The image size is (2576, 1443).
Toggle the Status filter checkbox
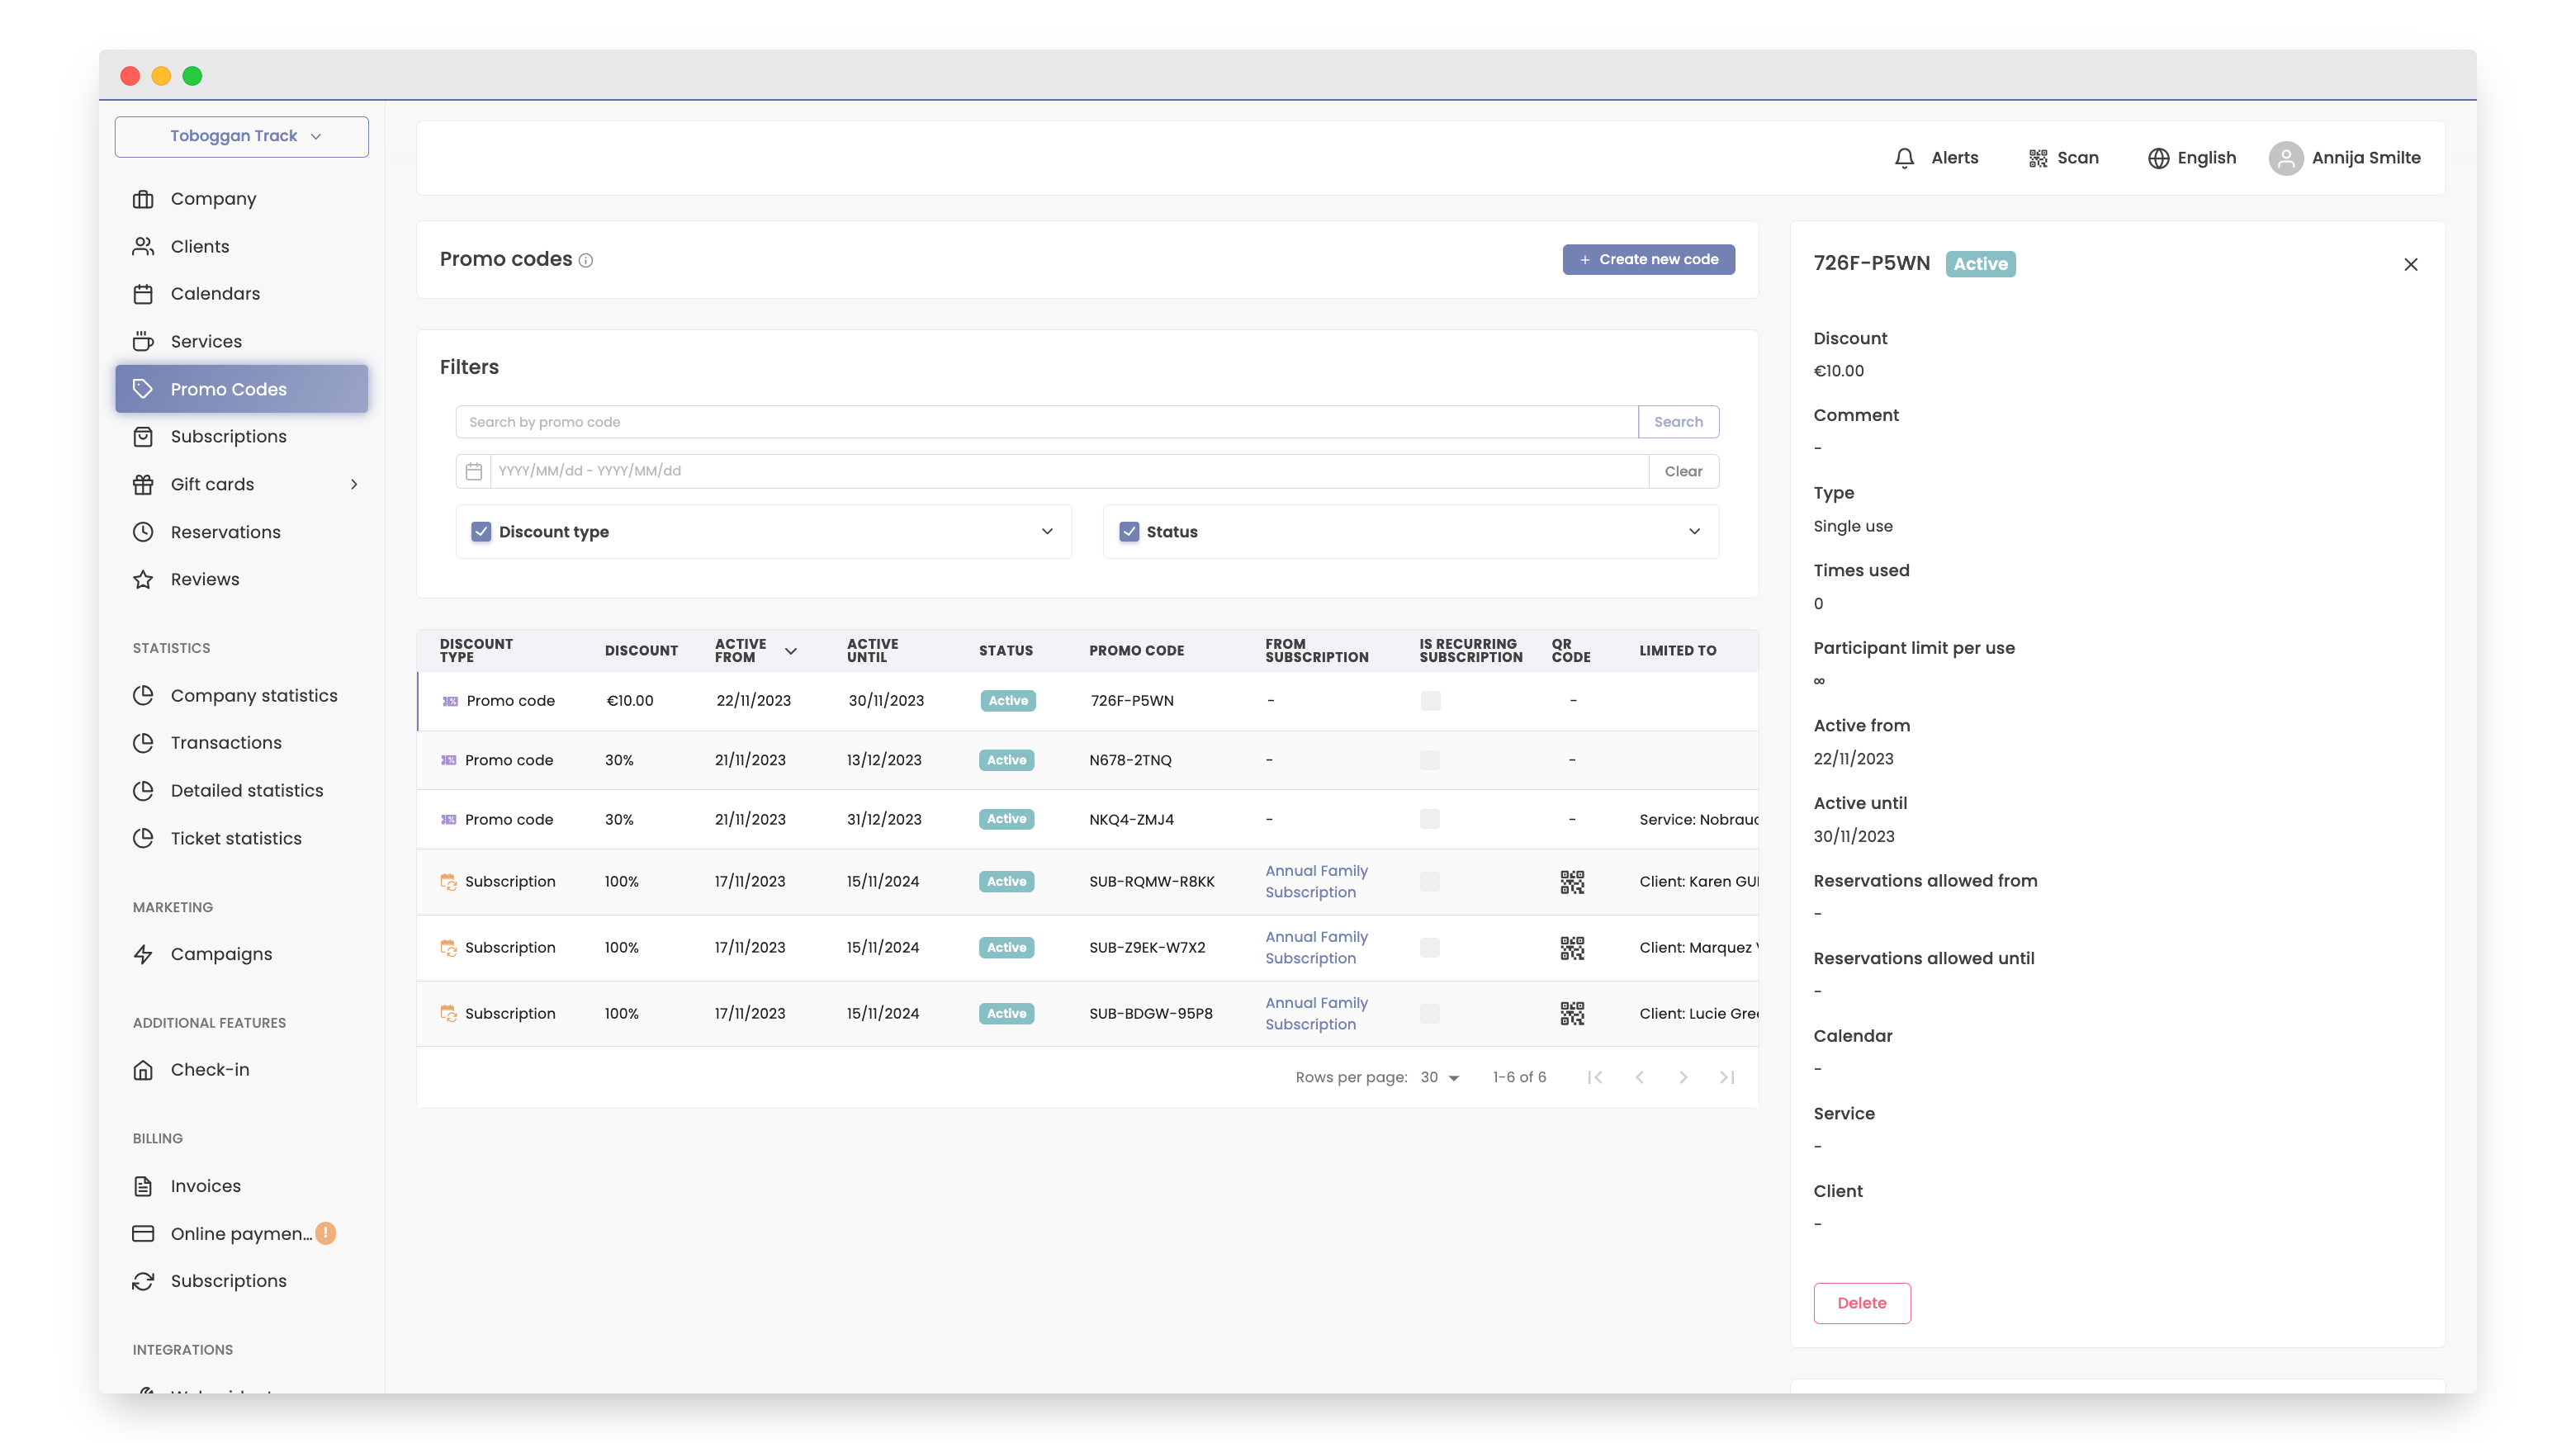[x=1129, y=532]
